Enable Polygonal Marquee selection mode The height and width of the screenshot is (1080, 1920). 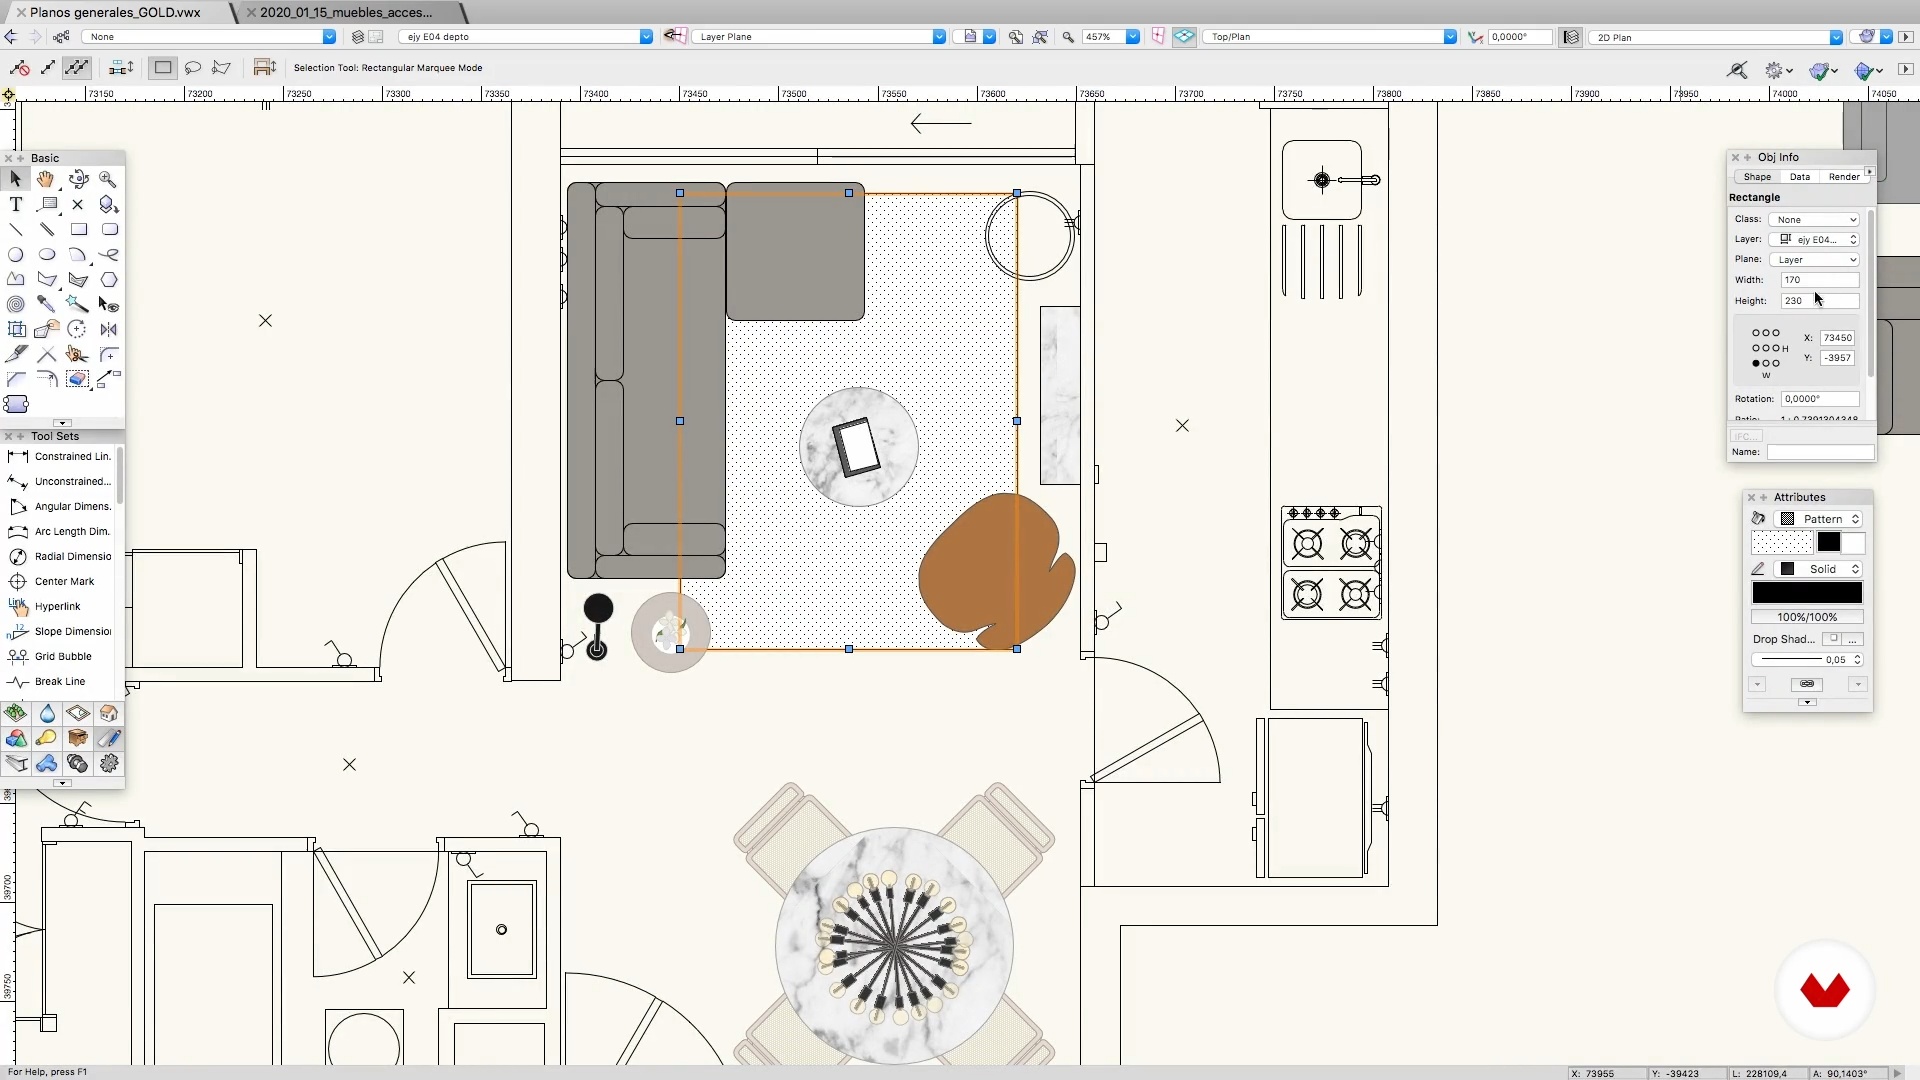[x=222, y=67]
